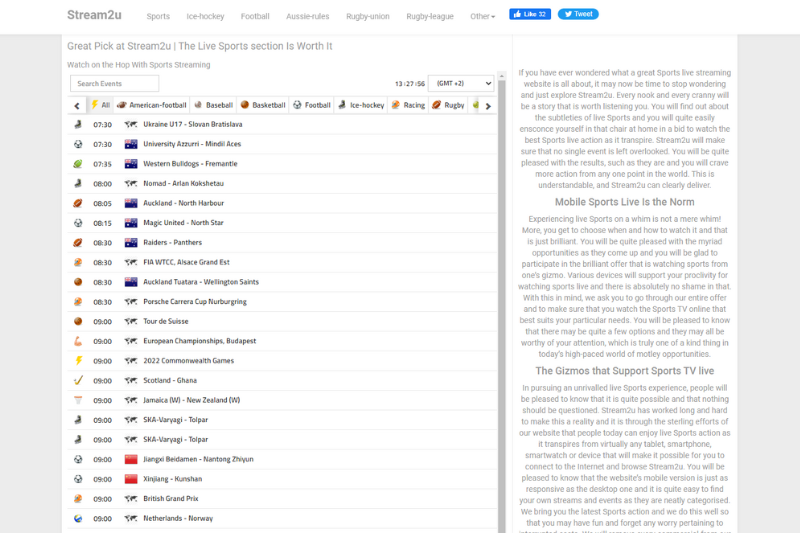
Task: Click the Australian flag next to Magic United - North Star
Action: click(131, 223)
